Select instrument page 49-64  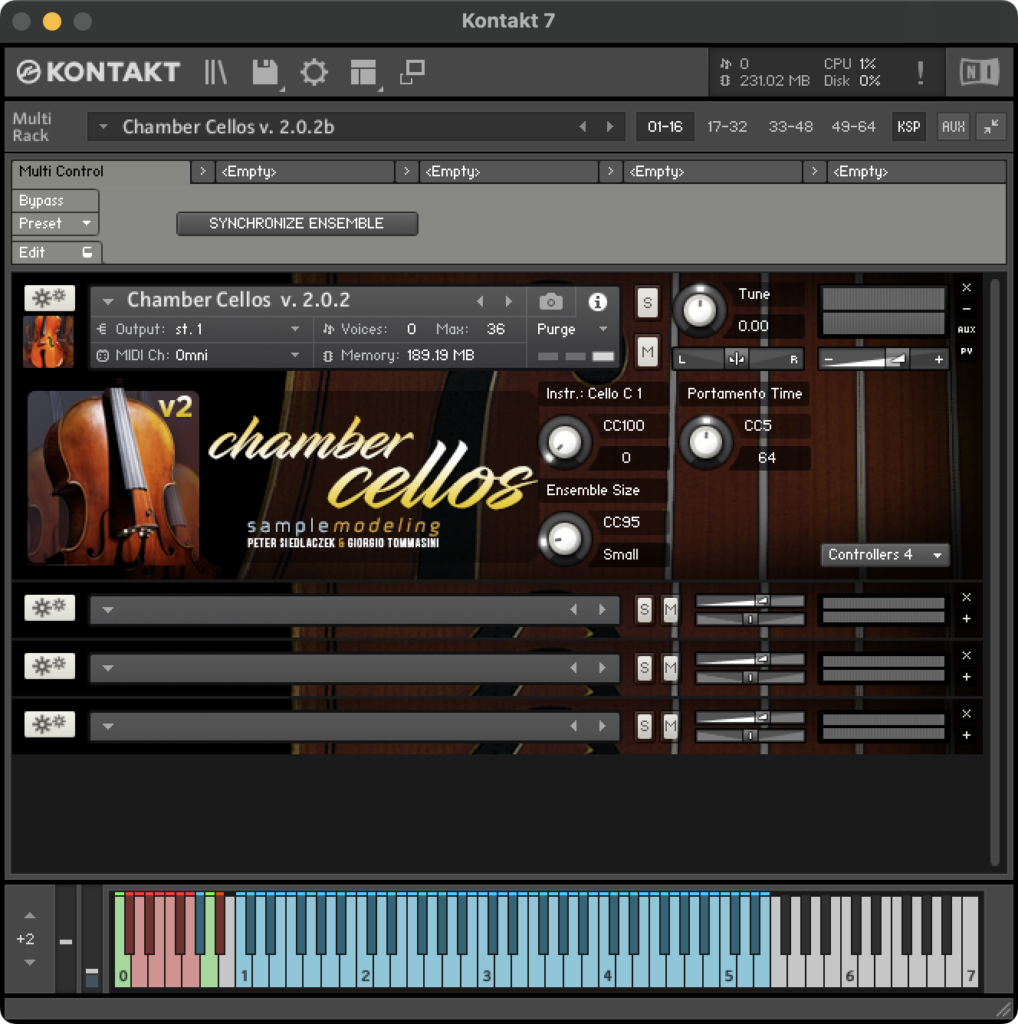pyautogui.click(x=853, y=127)
